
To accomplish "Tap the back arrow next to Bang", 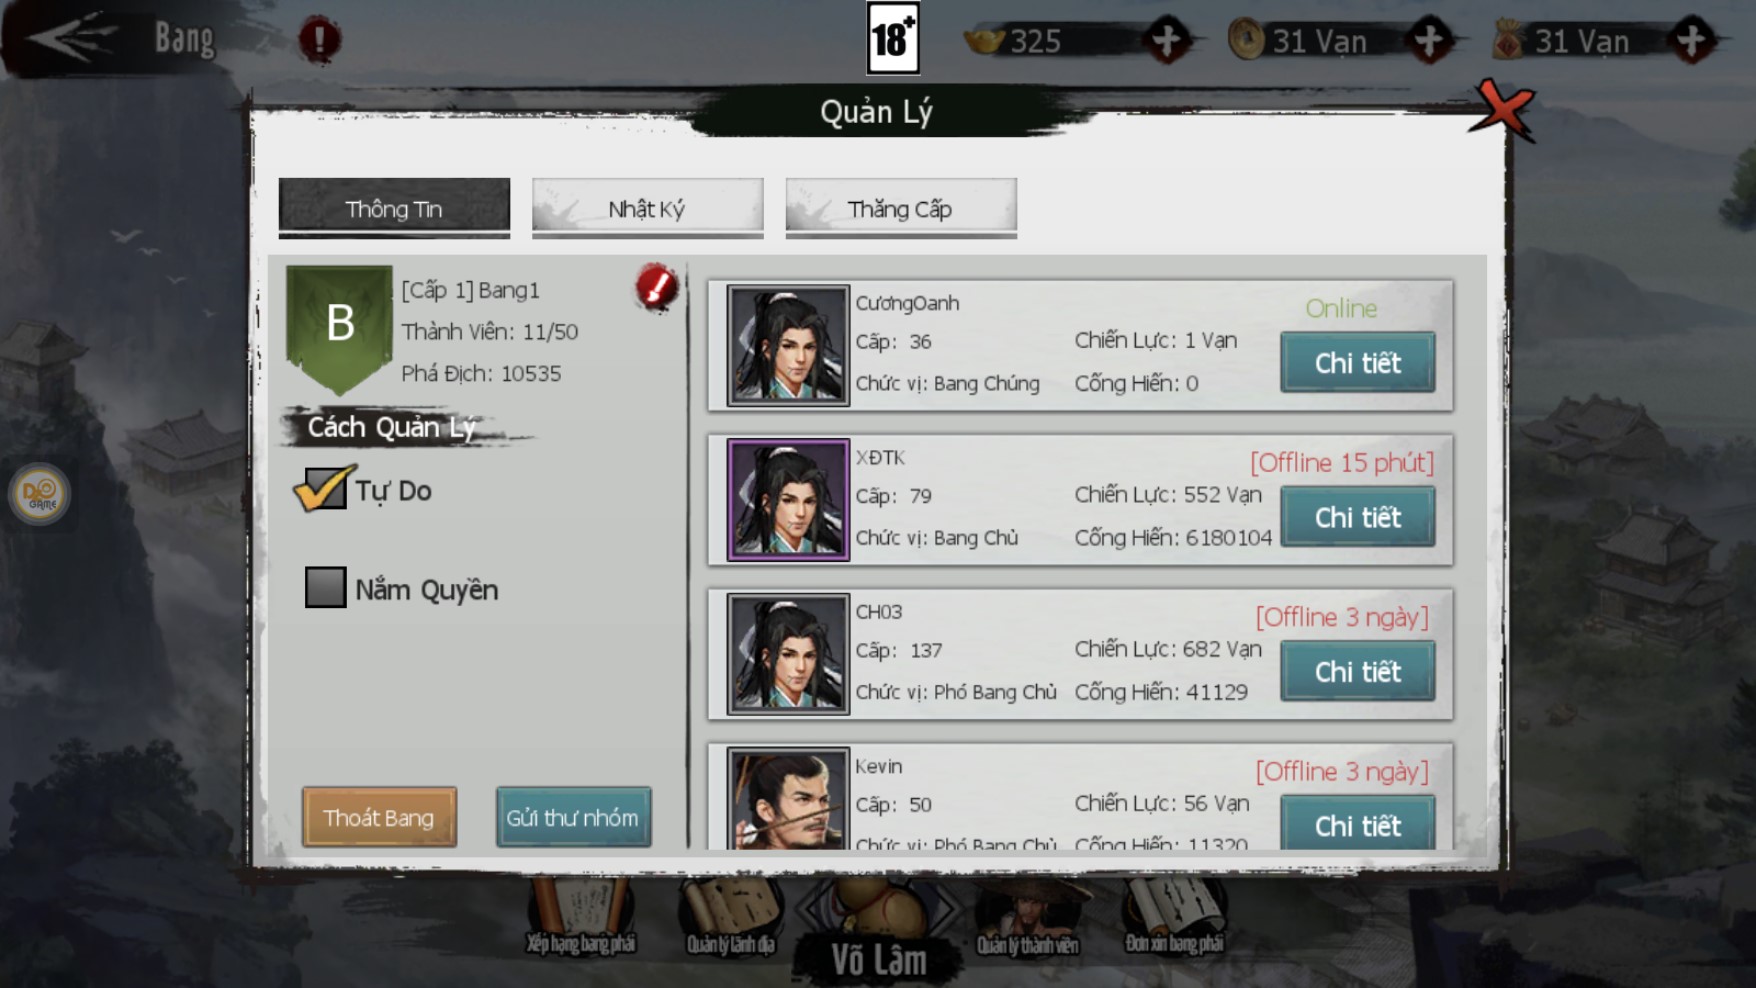I will (70, 38).
